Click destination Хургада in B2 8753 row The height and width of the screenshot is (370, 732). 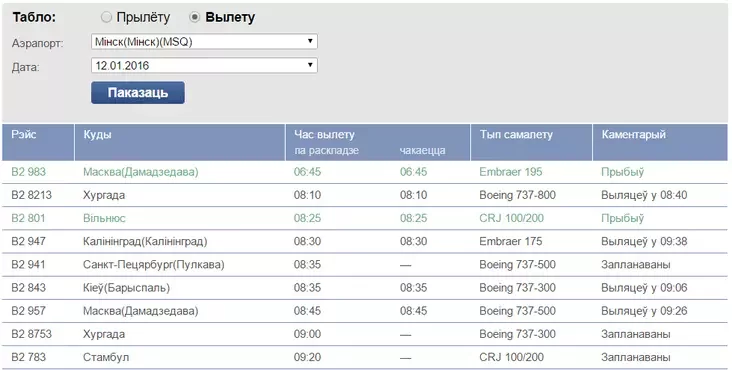coord(104,334)
